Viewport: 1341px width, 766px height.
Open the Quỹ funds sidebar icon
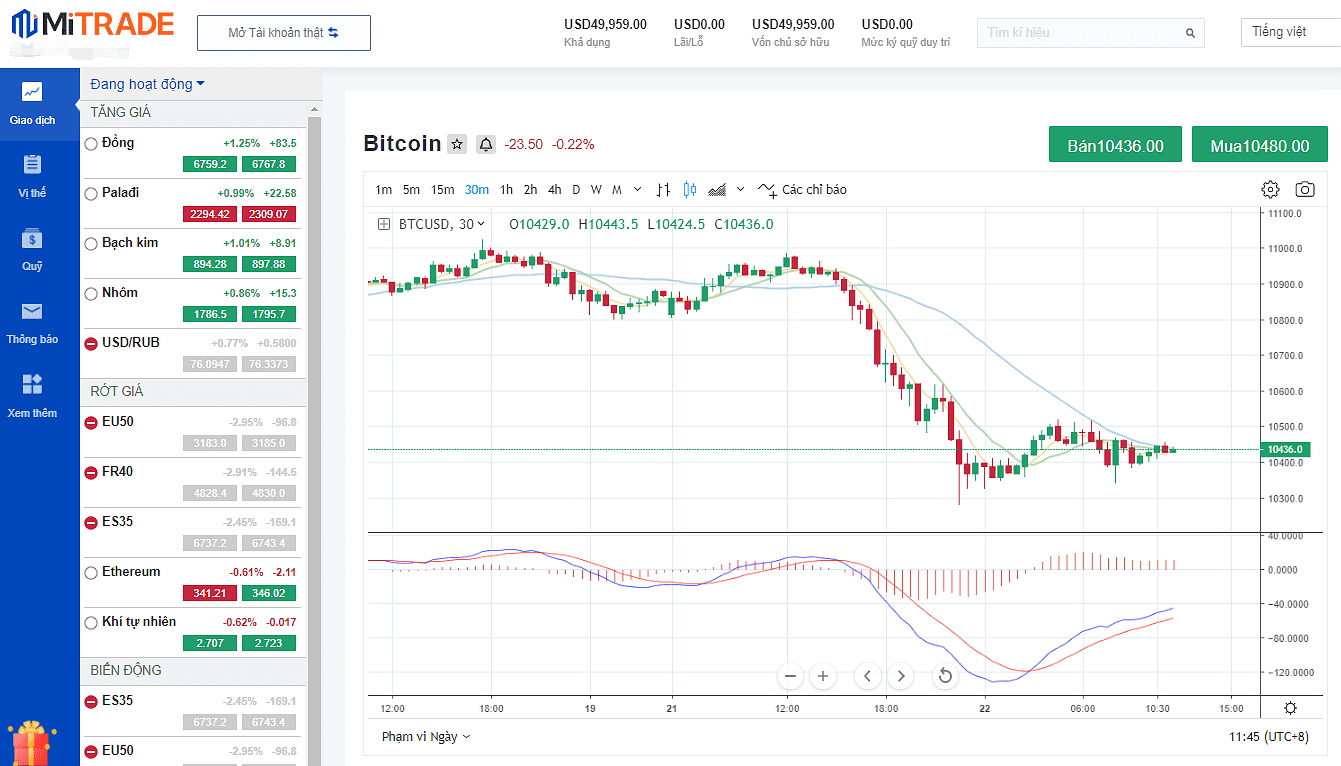(x=32, y=248)
